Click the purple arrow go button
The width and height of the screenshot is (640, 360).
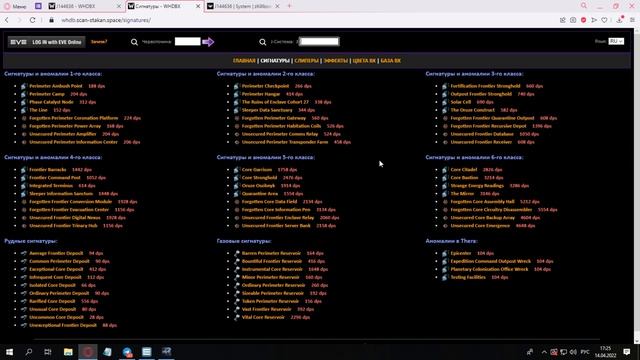pos(208,42)
